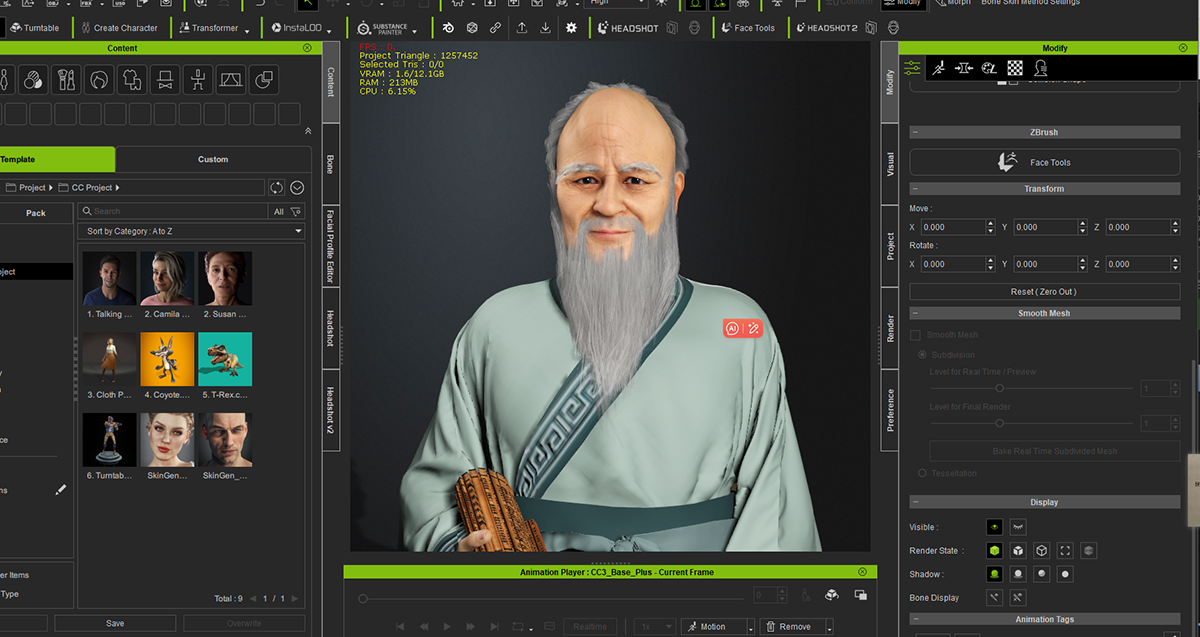Click the chain link icon in toolbar
The width and height of the screenshot is (1200, 637).
pyautogui.click(x=495, y=28)
